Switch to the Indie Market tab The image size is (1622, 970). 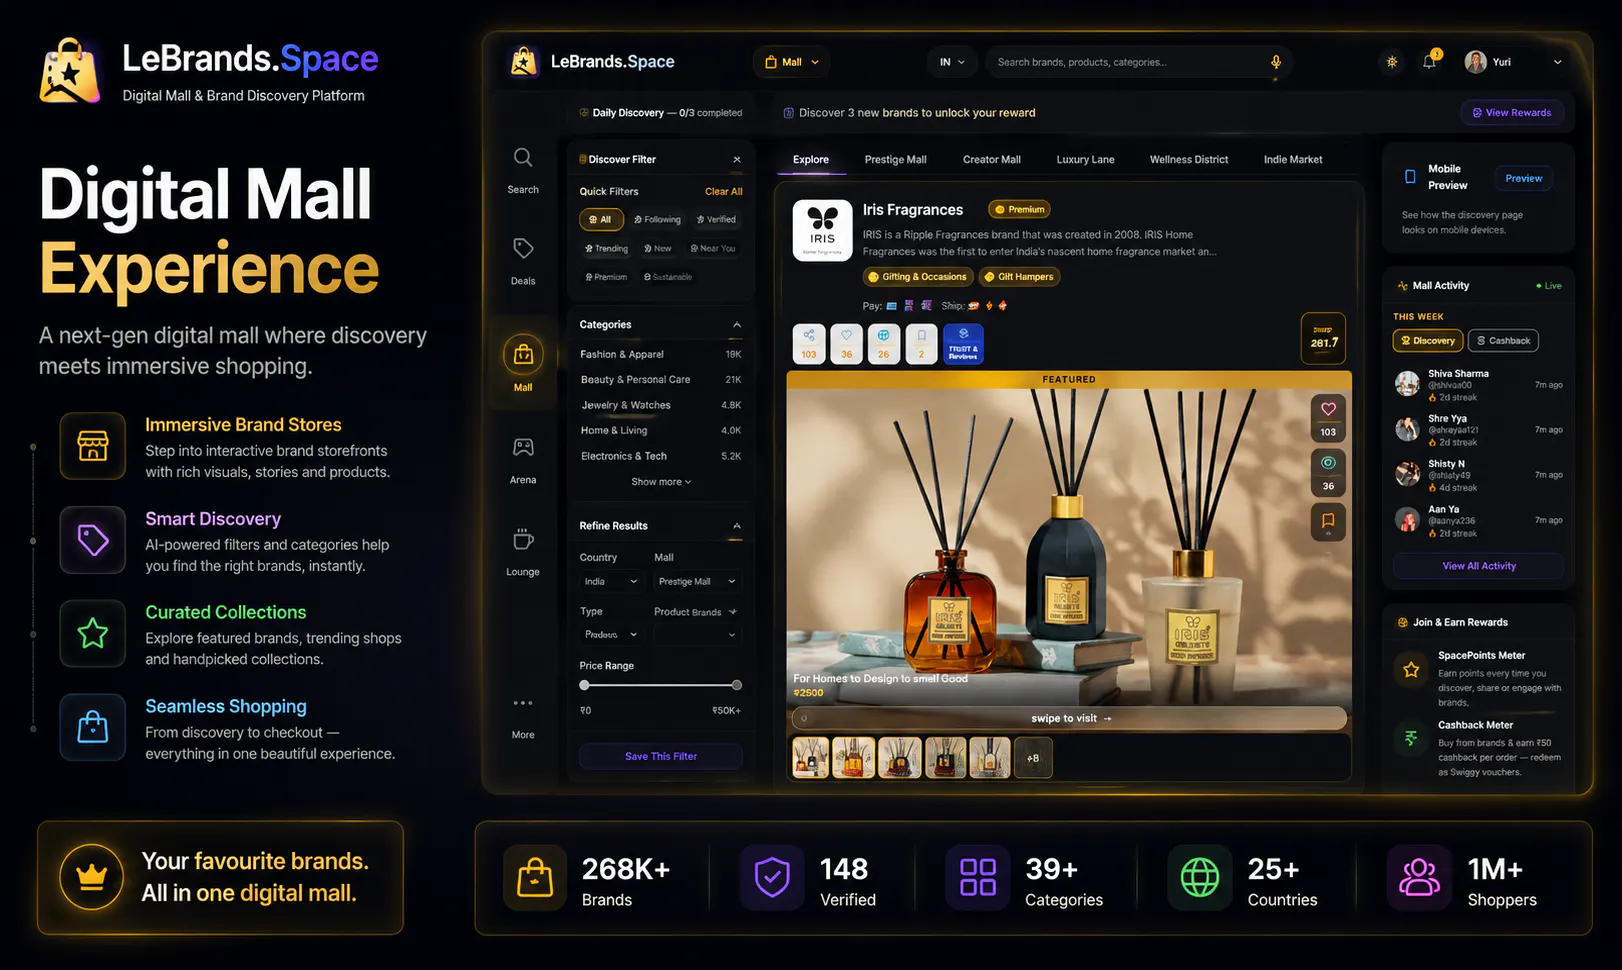[1293, 160]
